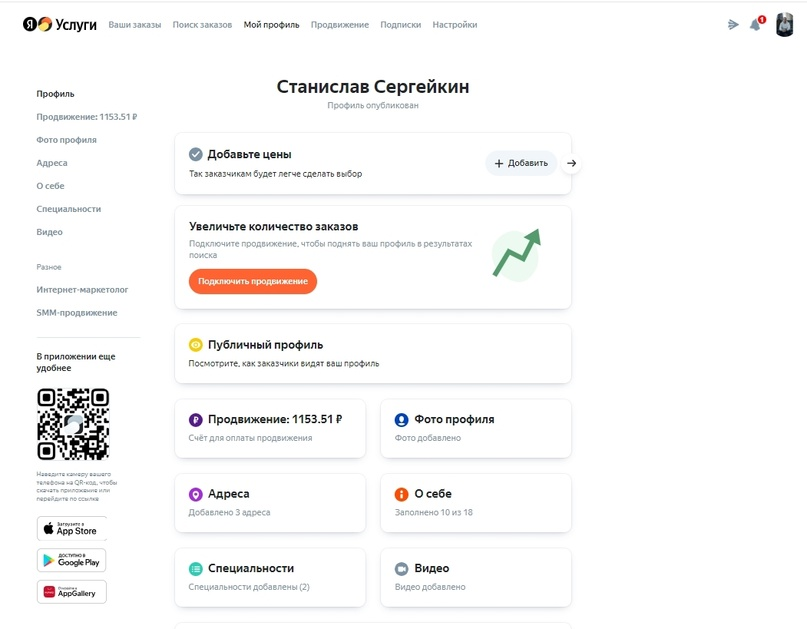
Task: Click the App Store download badge
Action: tap(73, 528)
